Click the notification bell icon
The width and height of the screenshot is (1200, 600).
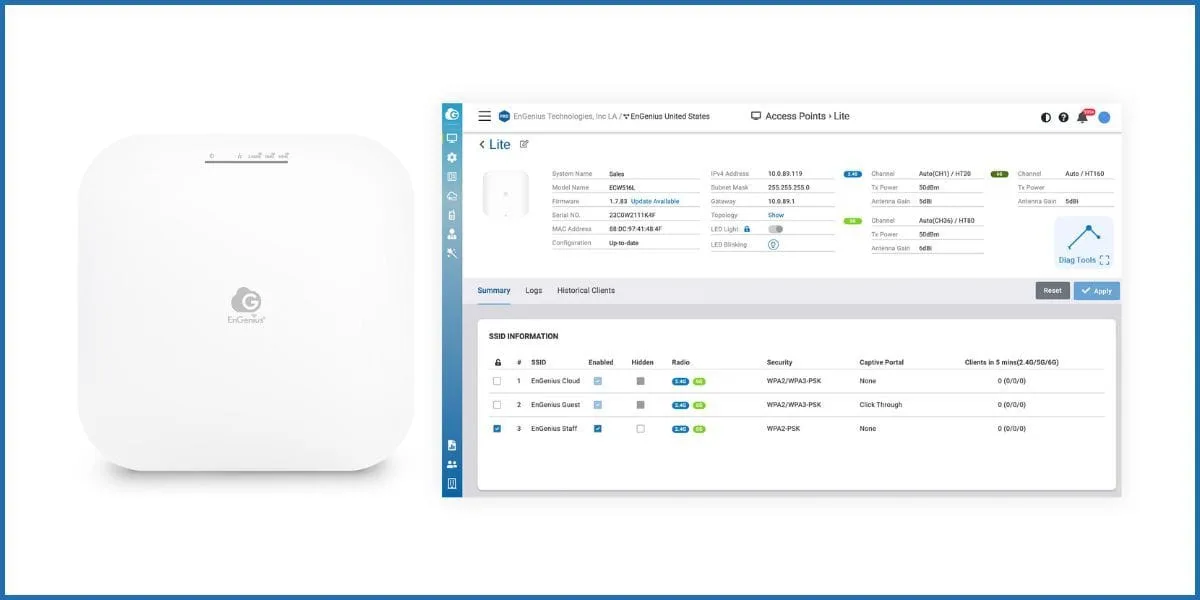1083,116
